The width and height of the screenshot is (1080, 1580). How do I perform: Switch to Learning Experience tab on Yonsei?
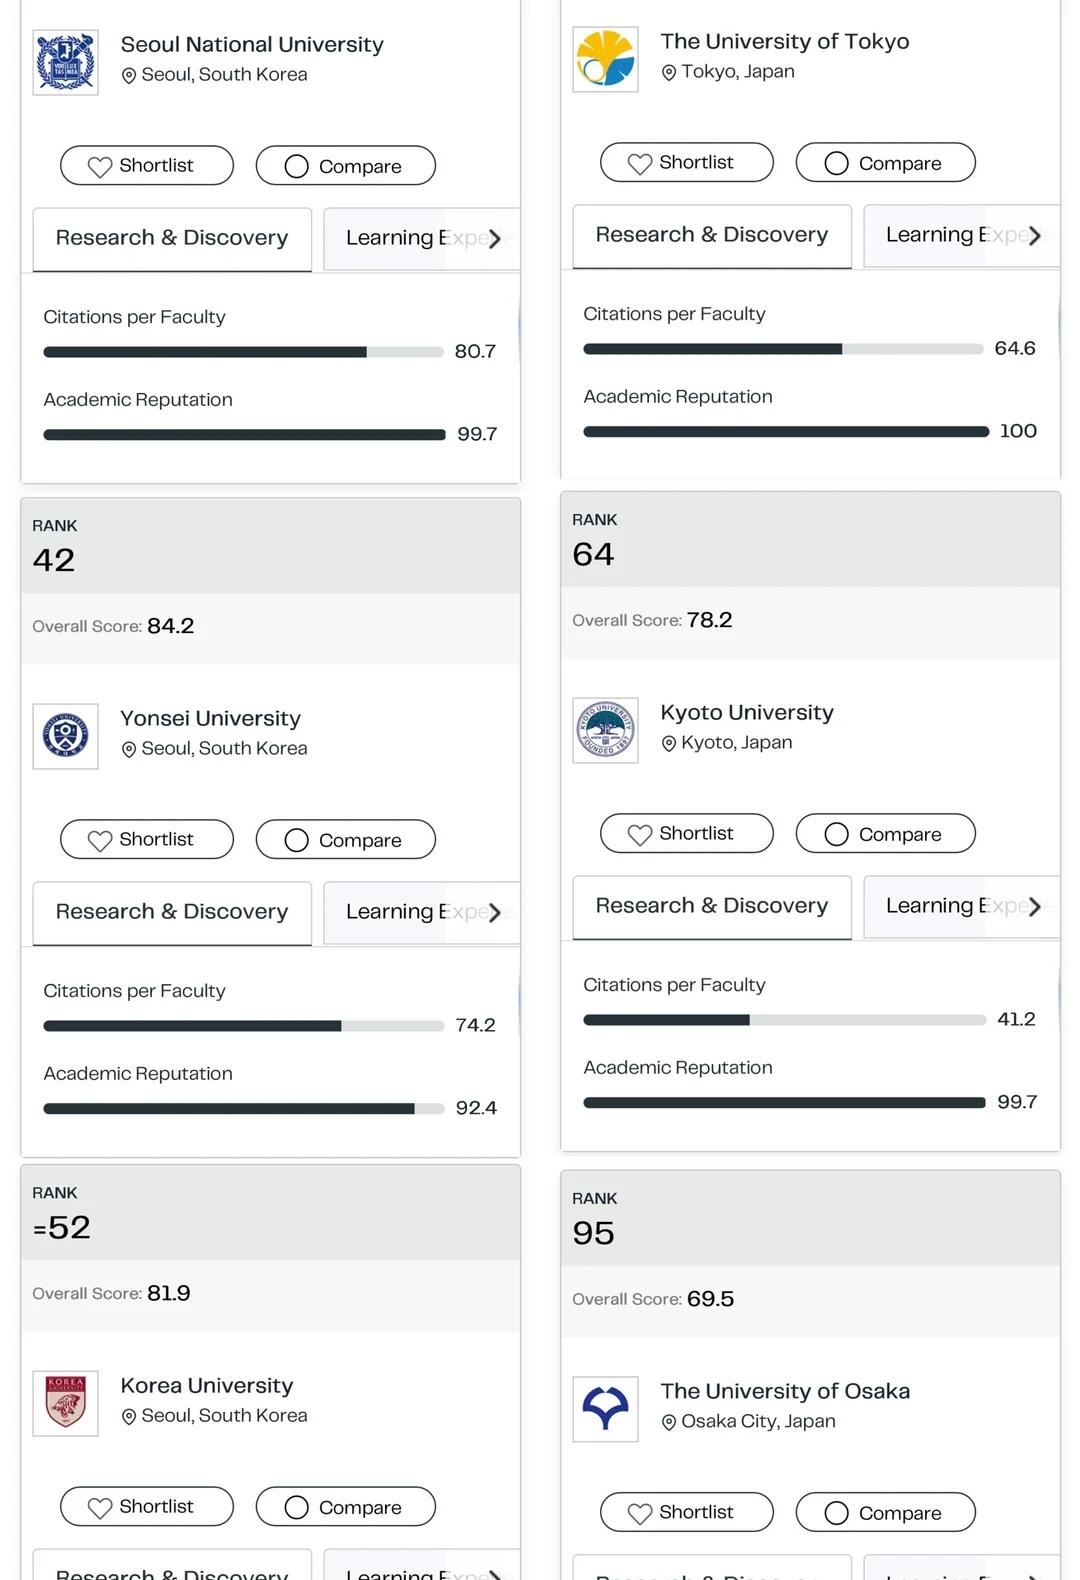tap(420, 912)
